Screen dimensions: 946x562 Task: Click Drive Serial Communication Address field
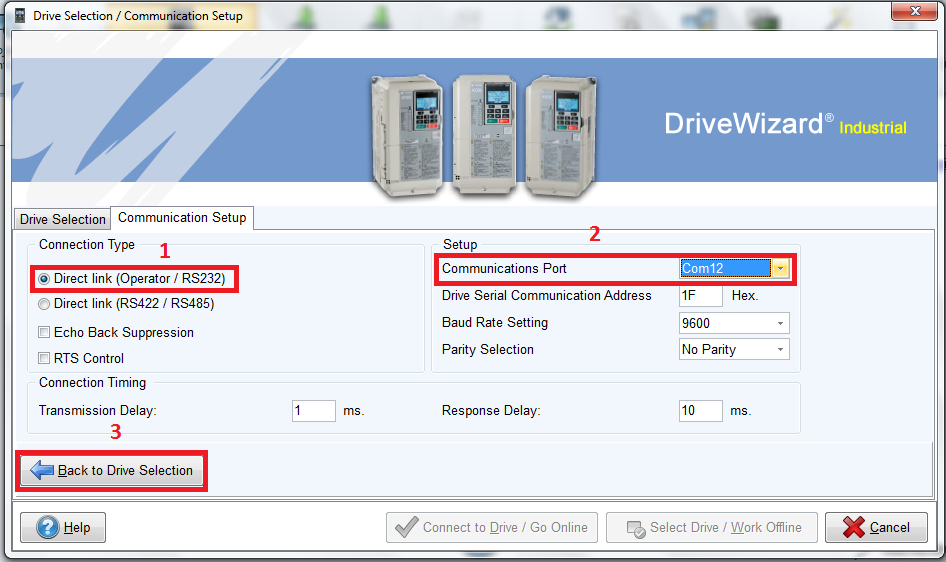point(700,295)
